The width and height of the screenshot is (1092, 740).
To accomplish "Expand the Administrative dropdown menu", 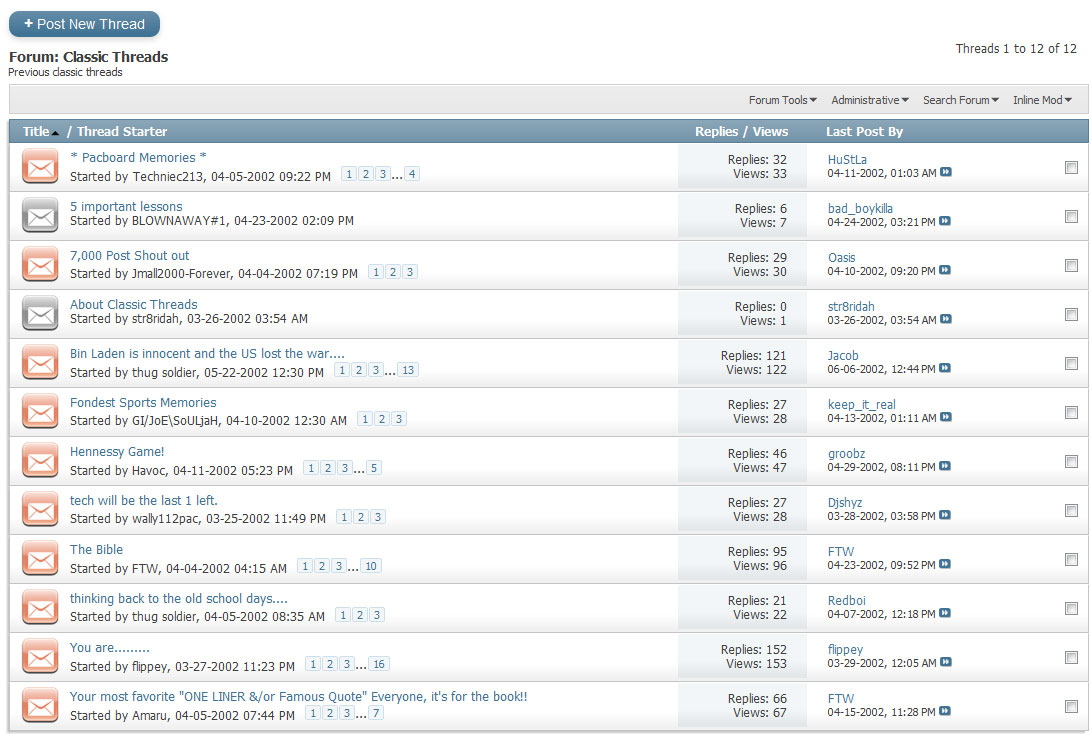I will 869,100.
